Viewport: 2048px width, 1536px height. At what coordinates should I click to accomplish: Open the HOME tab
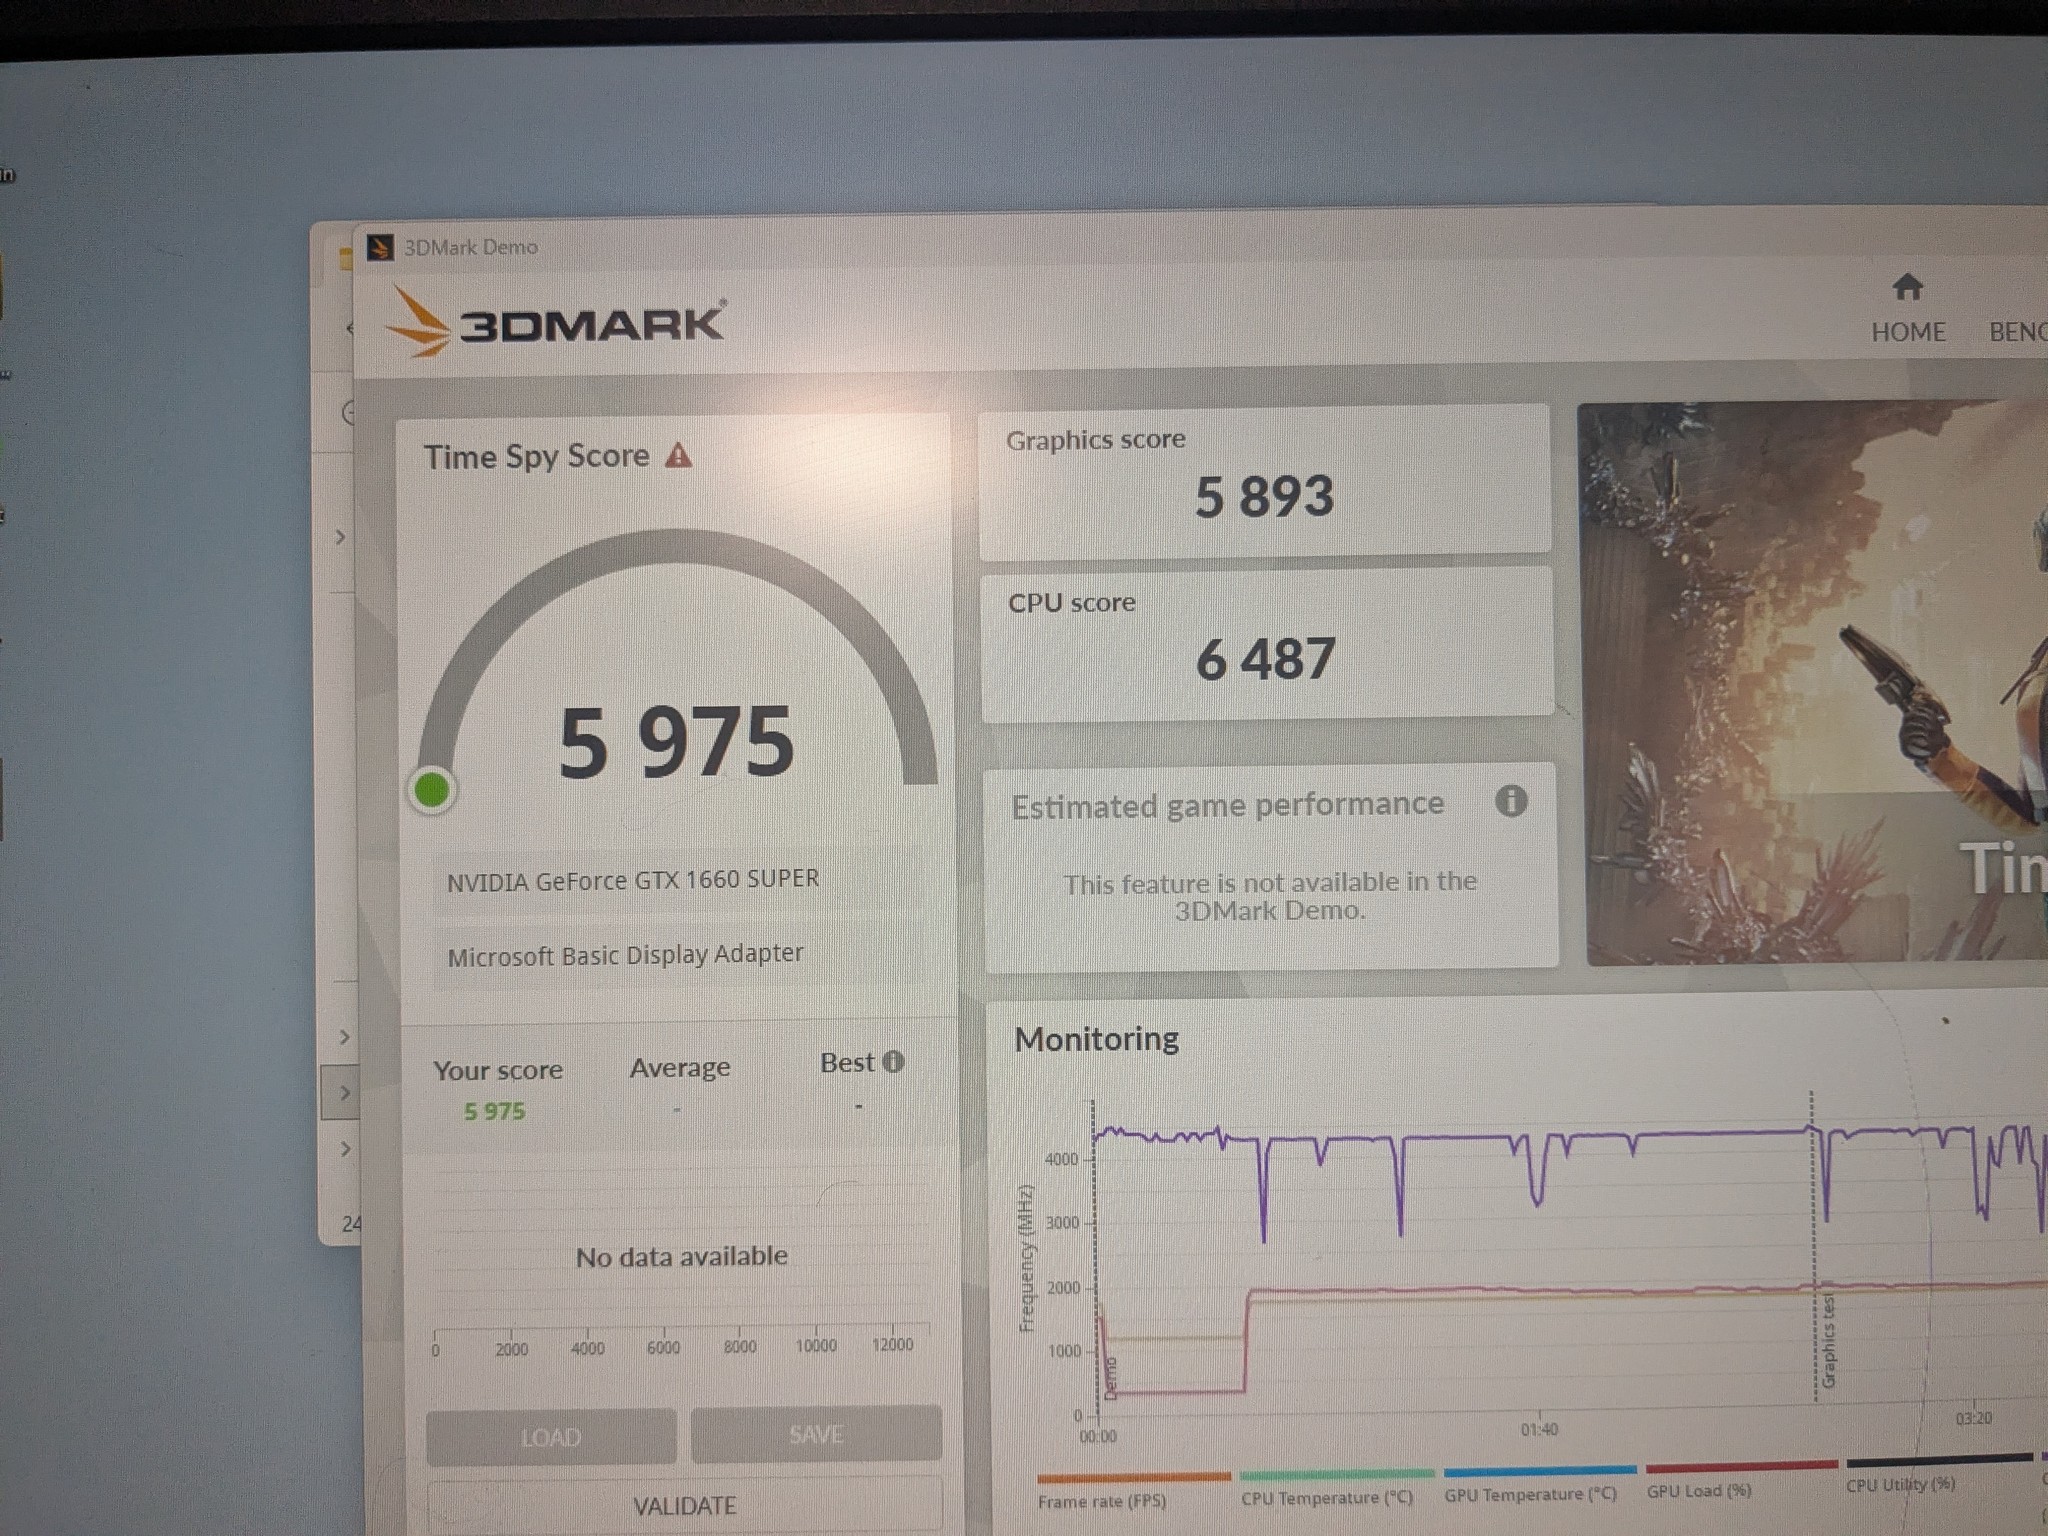(x=1908, y=310)
